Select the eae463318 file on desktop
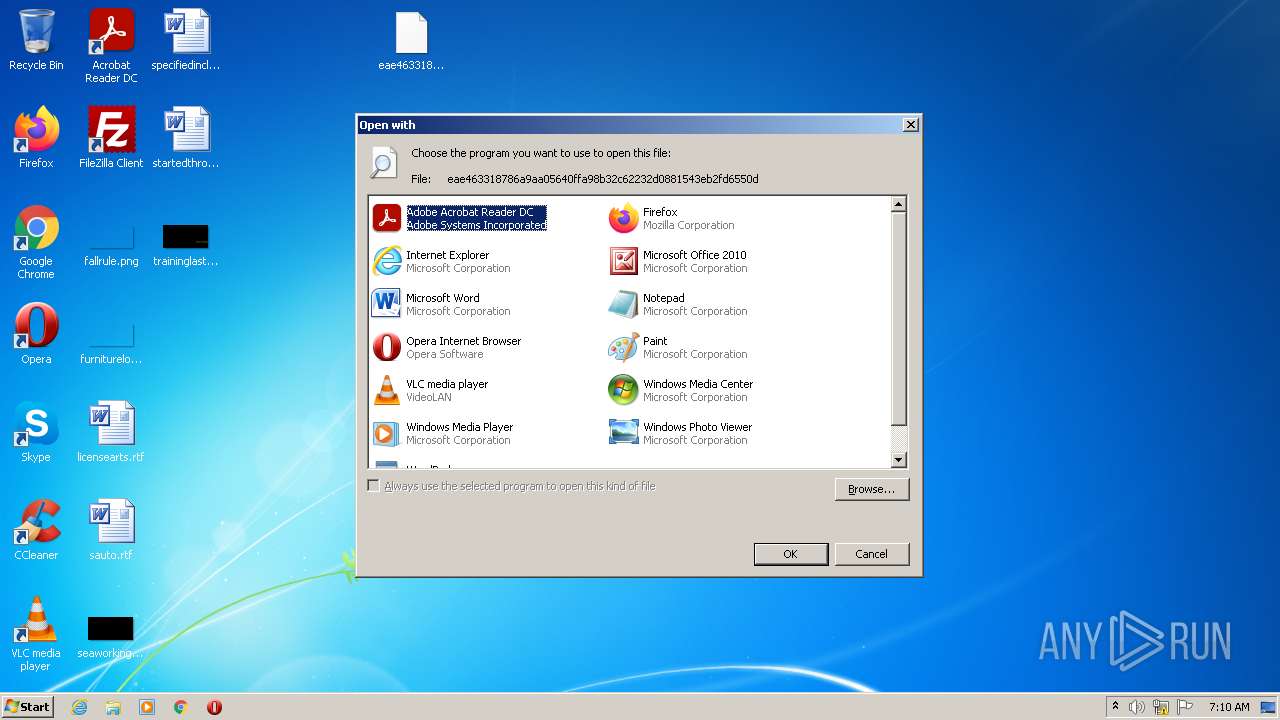Screen dimensions: 1280x720 [x=411, y=42]
